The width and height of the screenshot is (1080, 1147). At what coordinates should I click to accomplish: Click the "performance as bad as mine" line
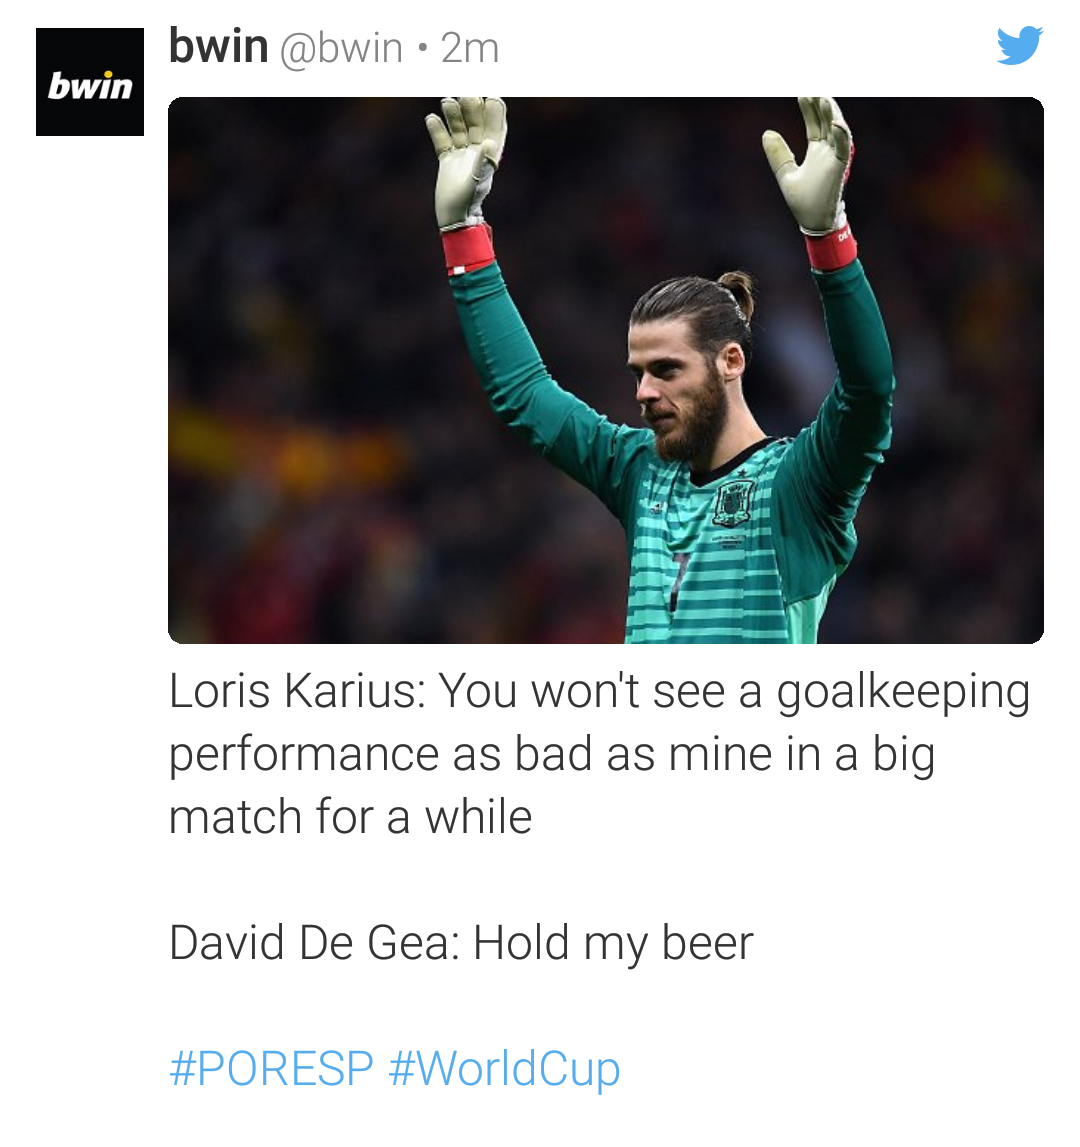tap(552, 755)
